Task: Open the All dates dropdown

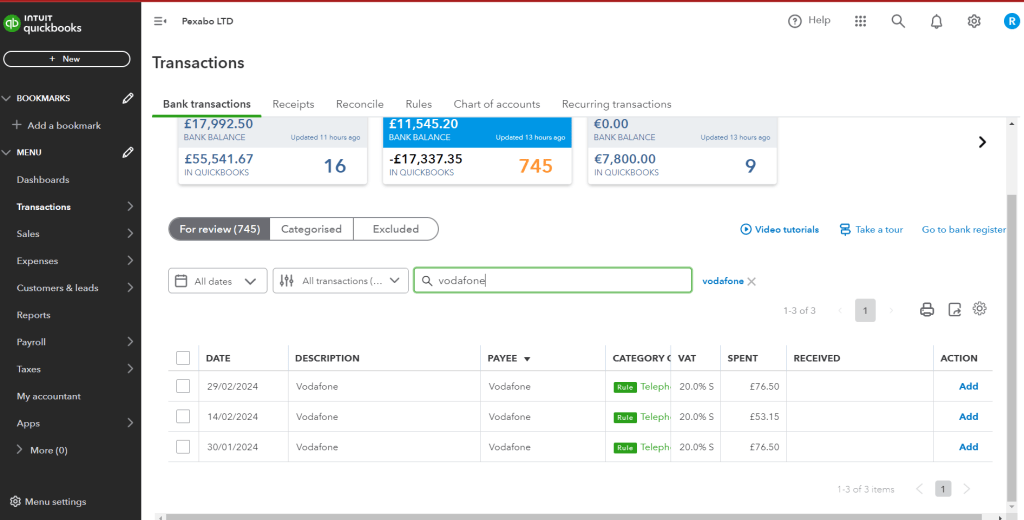Action: coord(217,281)
